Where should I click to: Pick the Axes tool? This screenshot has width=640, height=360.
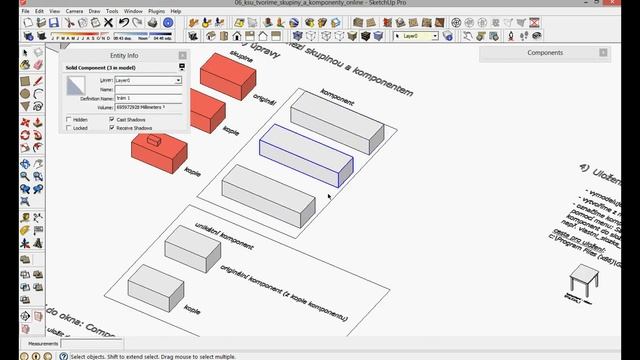click(x=25, y=244)
